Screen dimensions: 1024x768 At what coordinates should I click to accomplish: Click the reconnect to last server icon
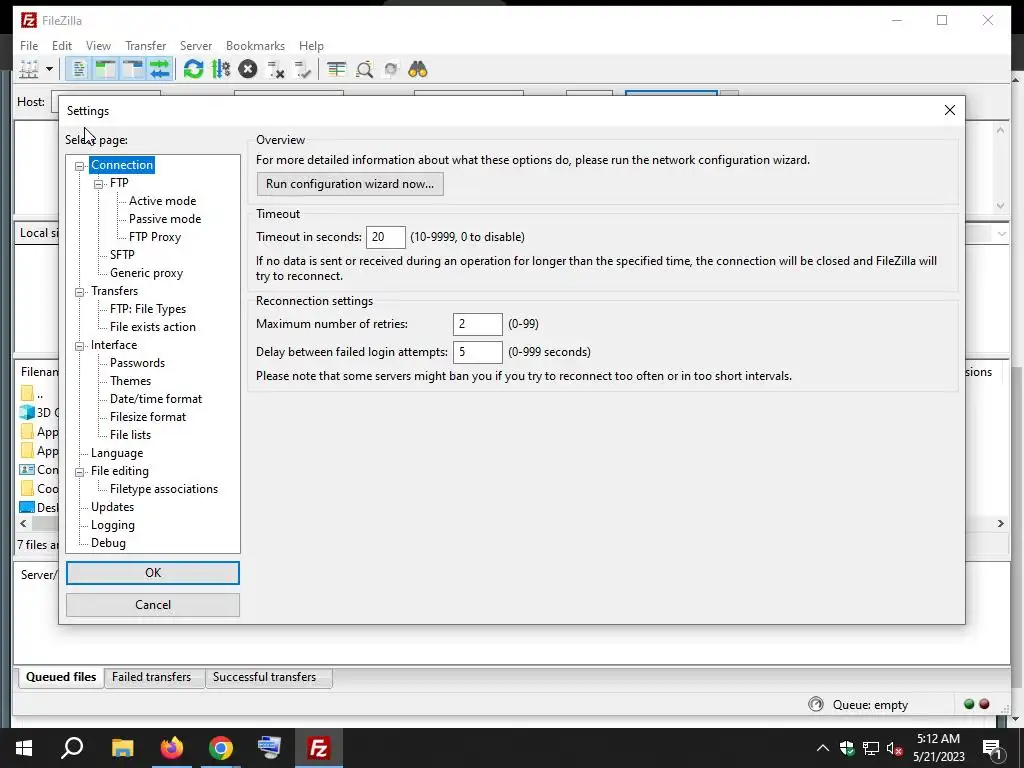coord(302,69)
